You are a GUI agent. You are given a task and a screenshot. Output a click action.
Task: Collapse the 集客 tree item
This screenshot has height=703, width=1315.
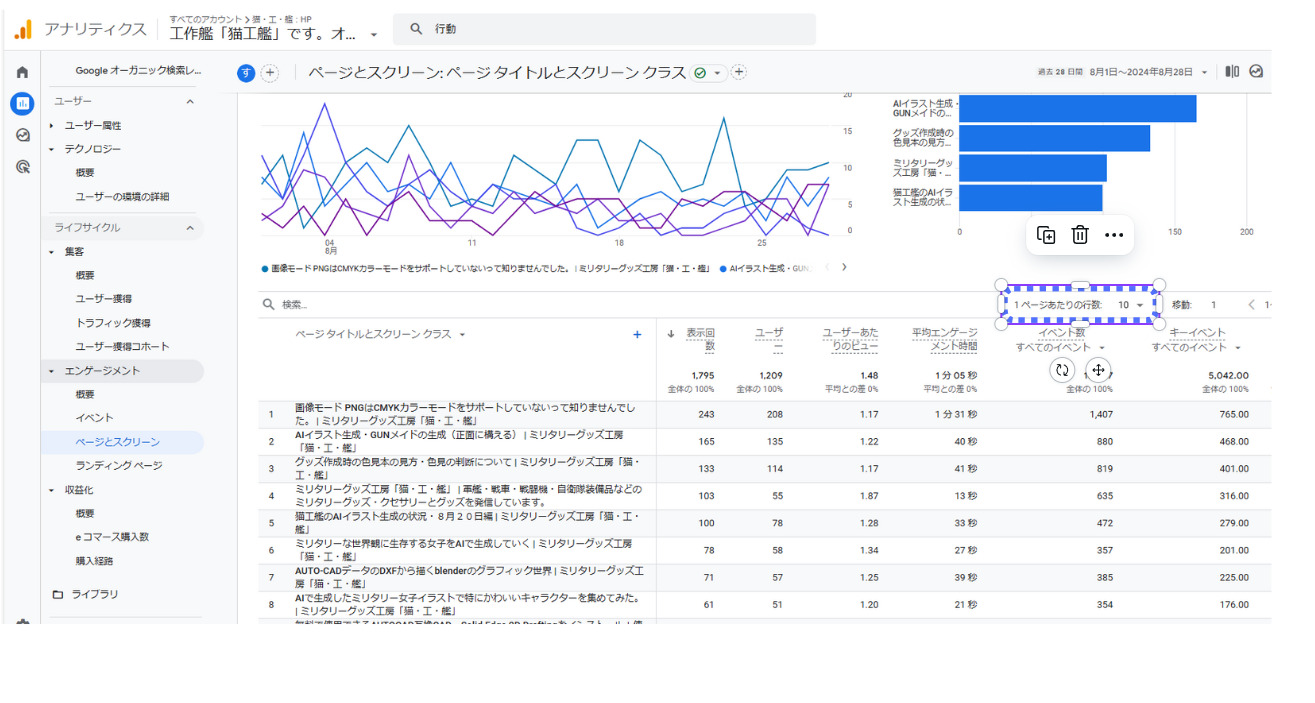click(52, 252)
